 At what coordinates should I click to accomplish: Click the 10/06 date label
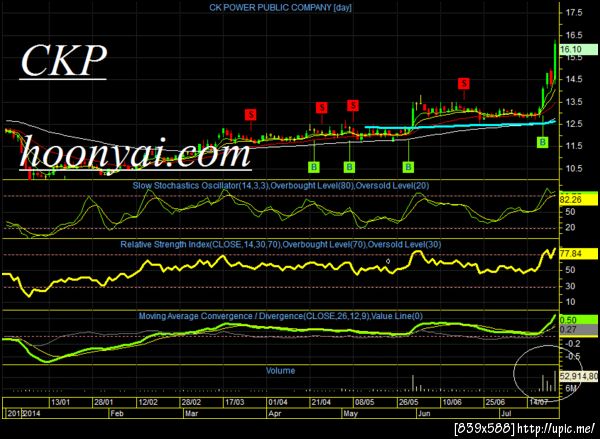pyautogui.click(x=452, y=402)
